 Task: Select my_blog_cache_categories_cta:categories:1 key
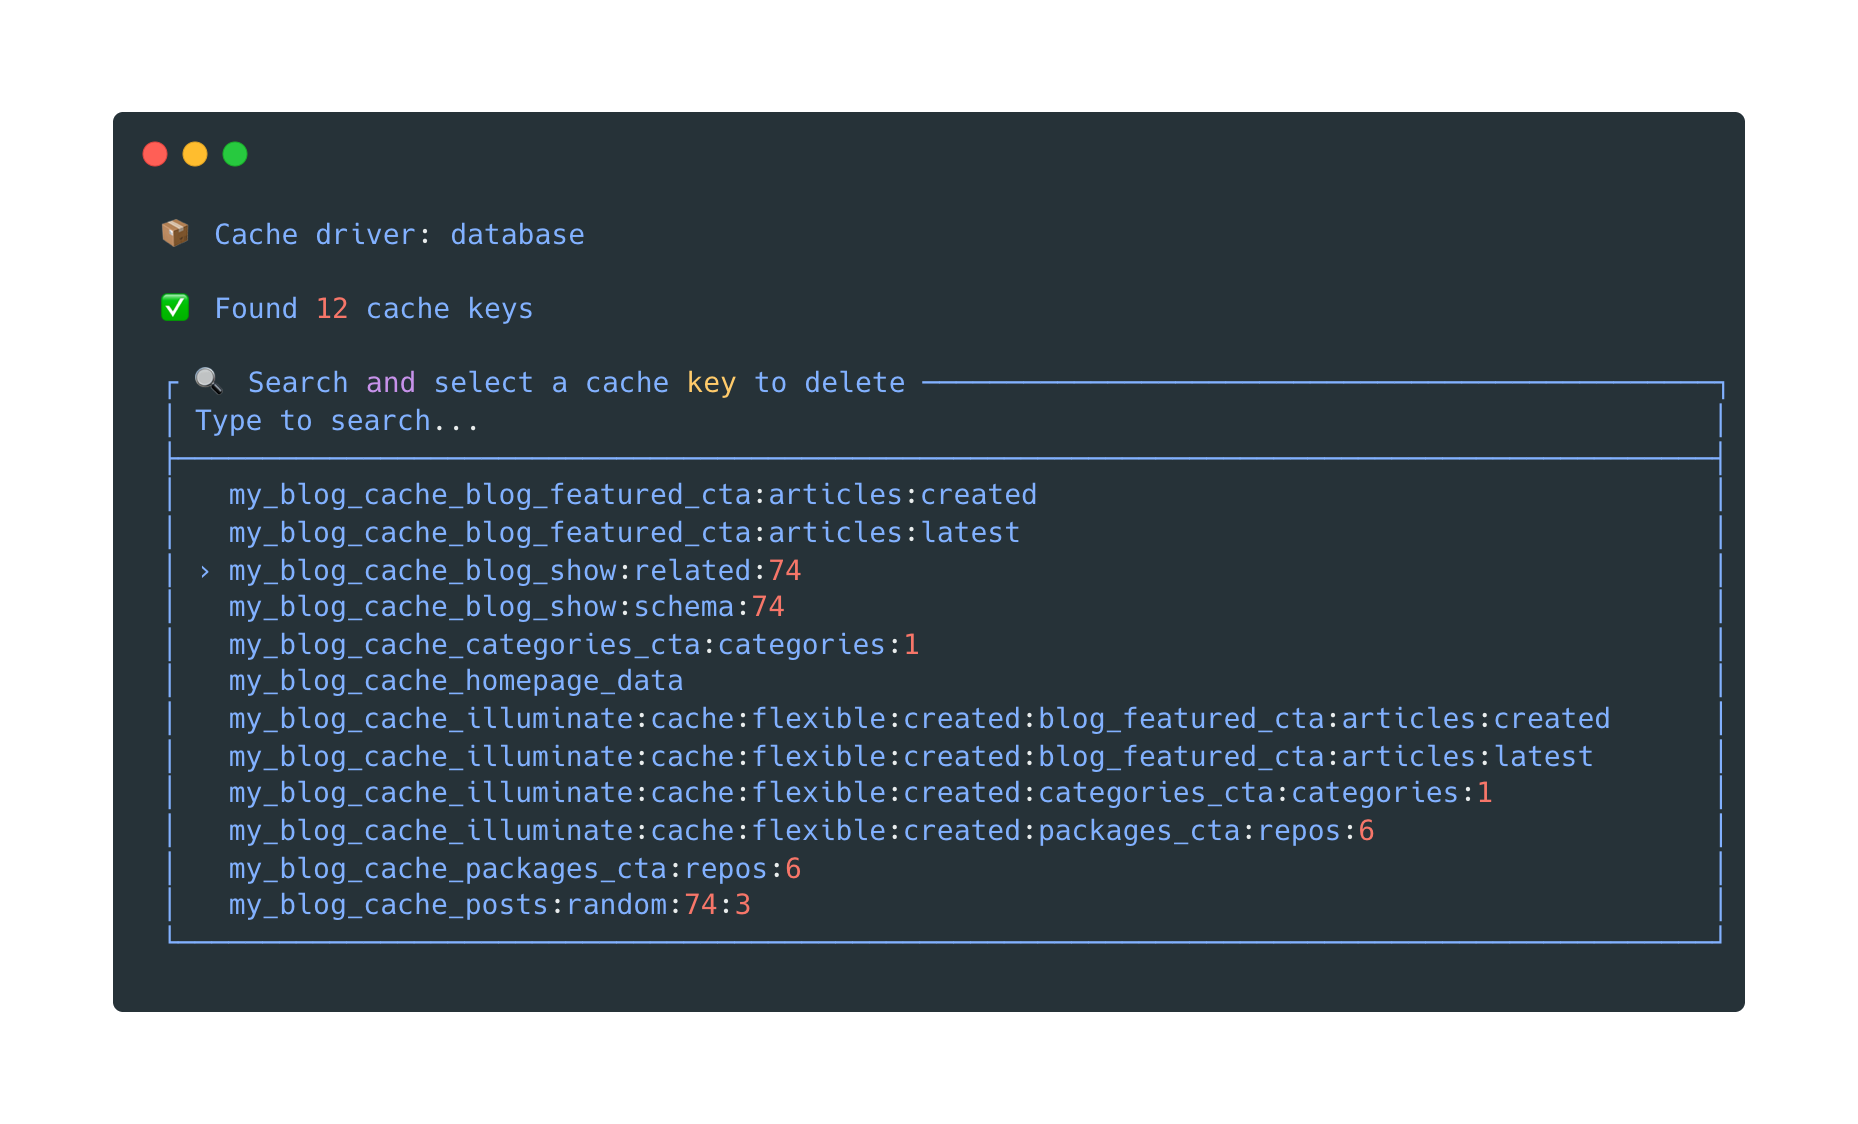(x=573, y=645)
